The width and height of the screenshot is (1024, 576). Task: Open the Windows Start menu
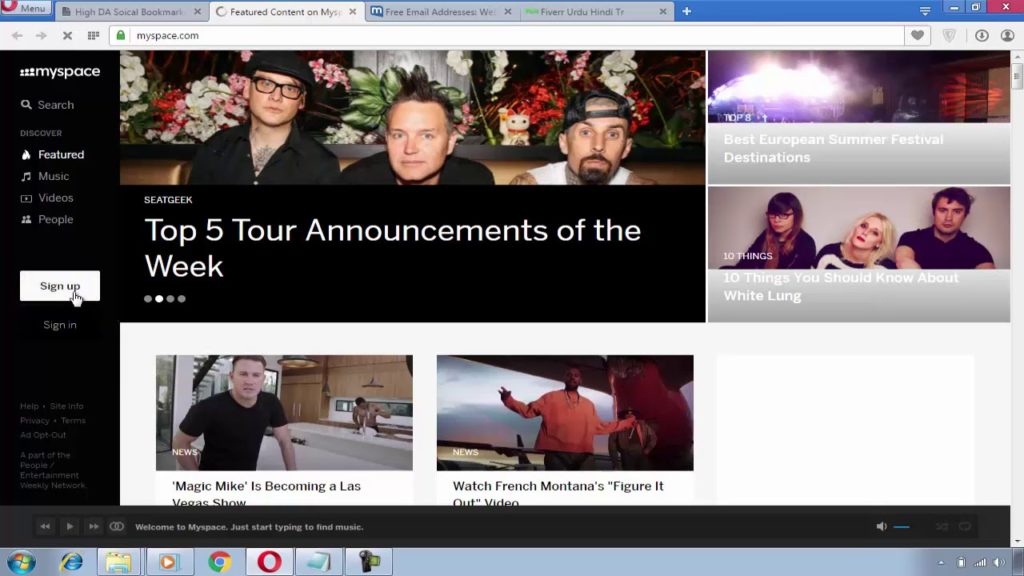22,562
